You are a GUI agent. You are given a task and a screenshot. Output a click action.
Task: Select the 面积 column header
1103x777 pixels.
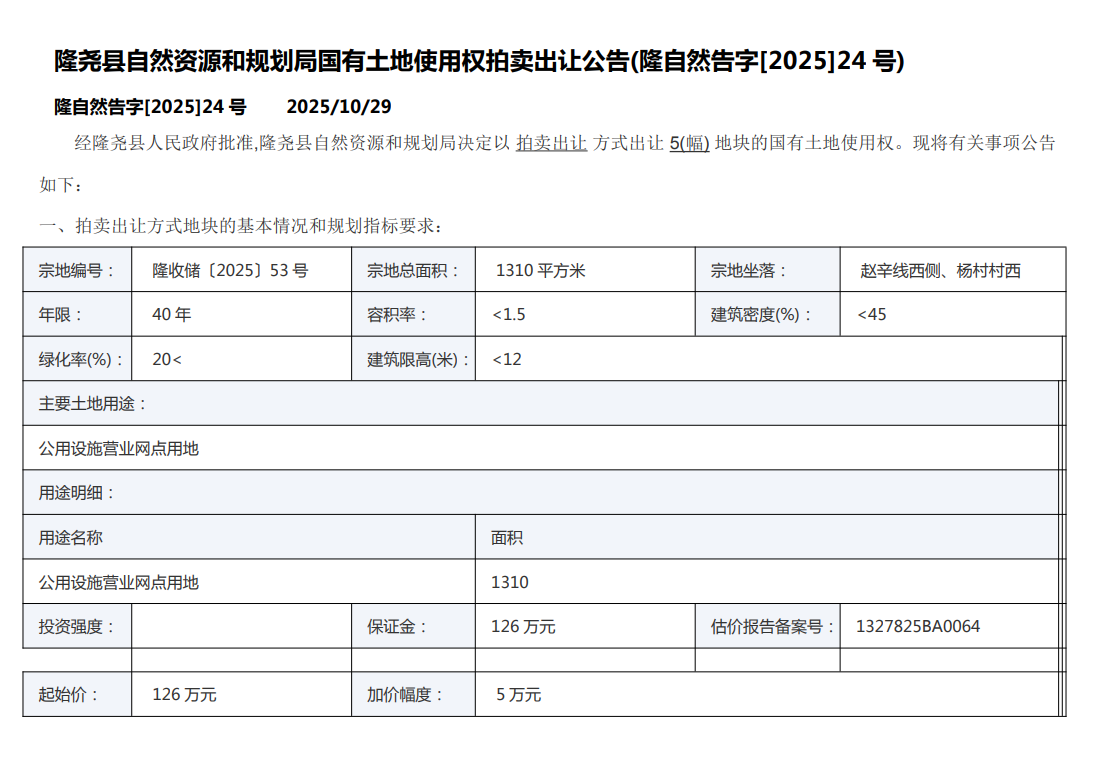coord(767,538)
